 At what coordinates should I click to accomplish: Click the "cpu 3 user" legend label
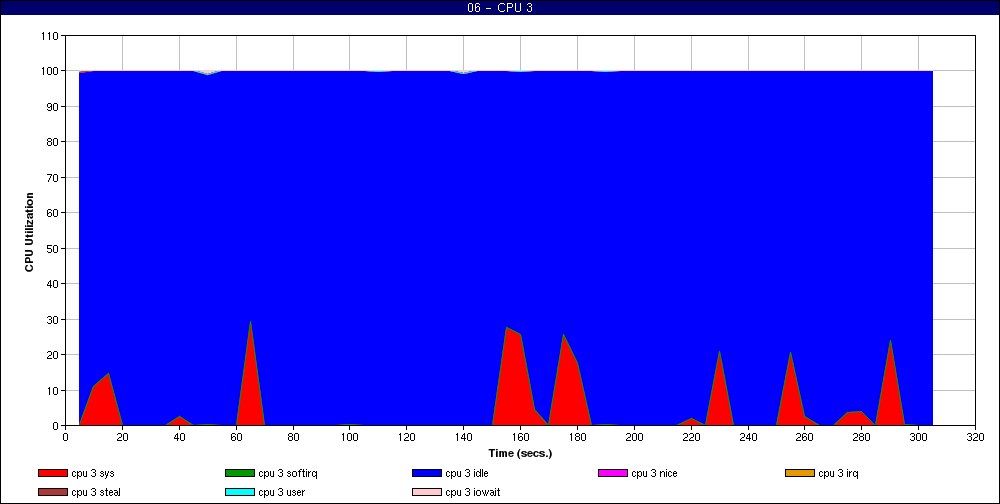281,493
